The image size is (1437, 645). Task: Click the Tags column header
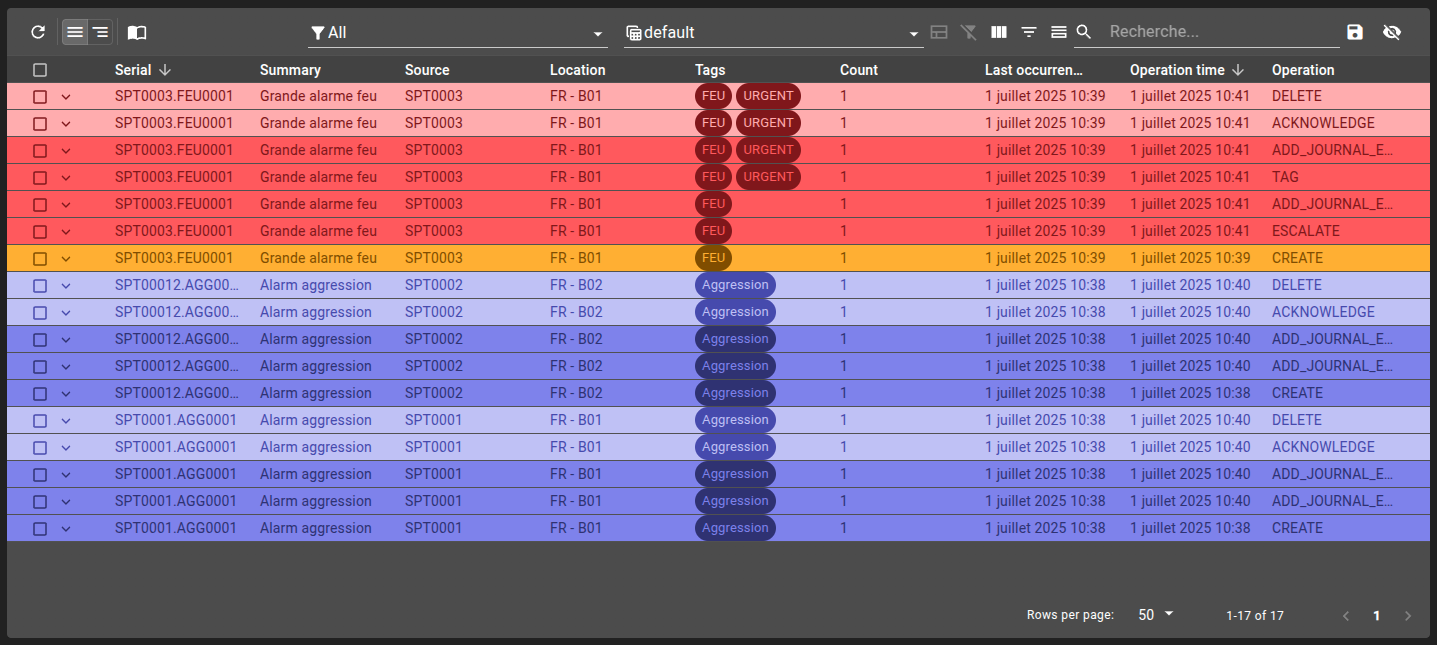pos(710,70)
